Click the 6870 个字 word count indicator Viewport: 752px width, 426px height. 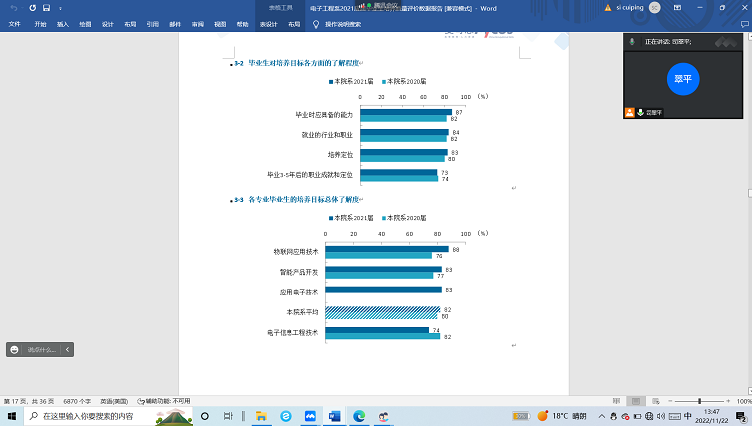tap(77, 401)
